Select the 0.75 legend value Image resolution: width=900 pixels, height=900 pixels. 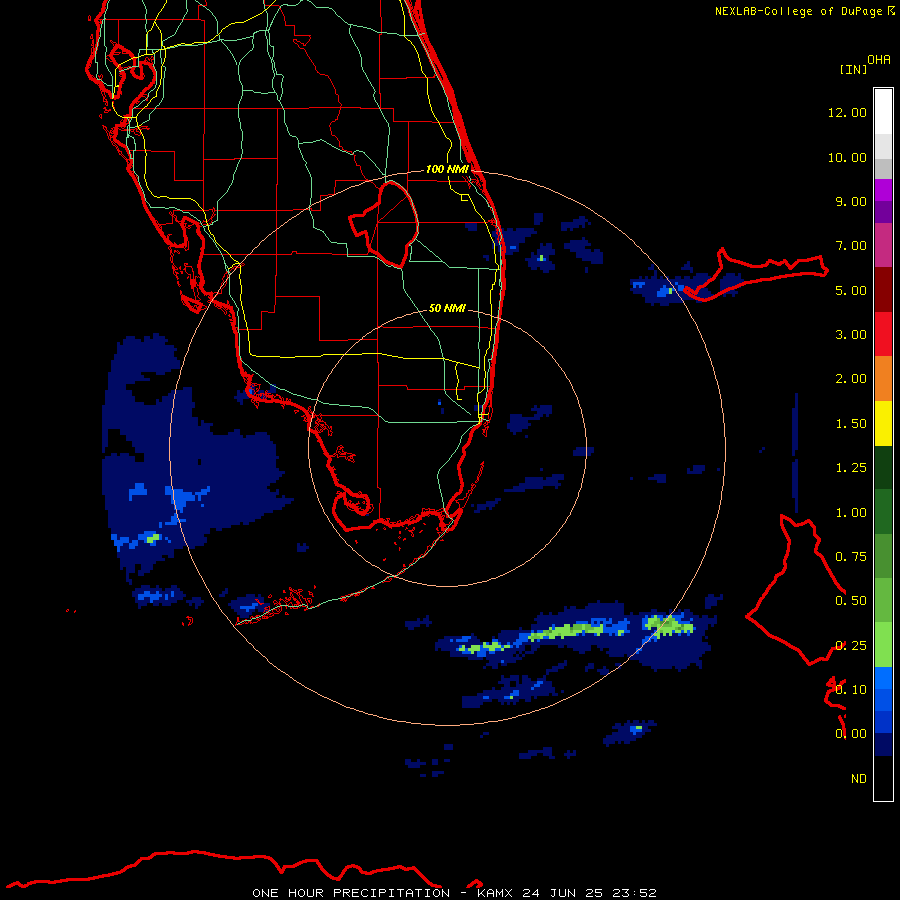851,557
